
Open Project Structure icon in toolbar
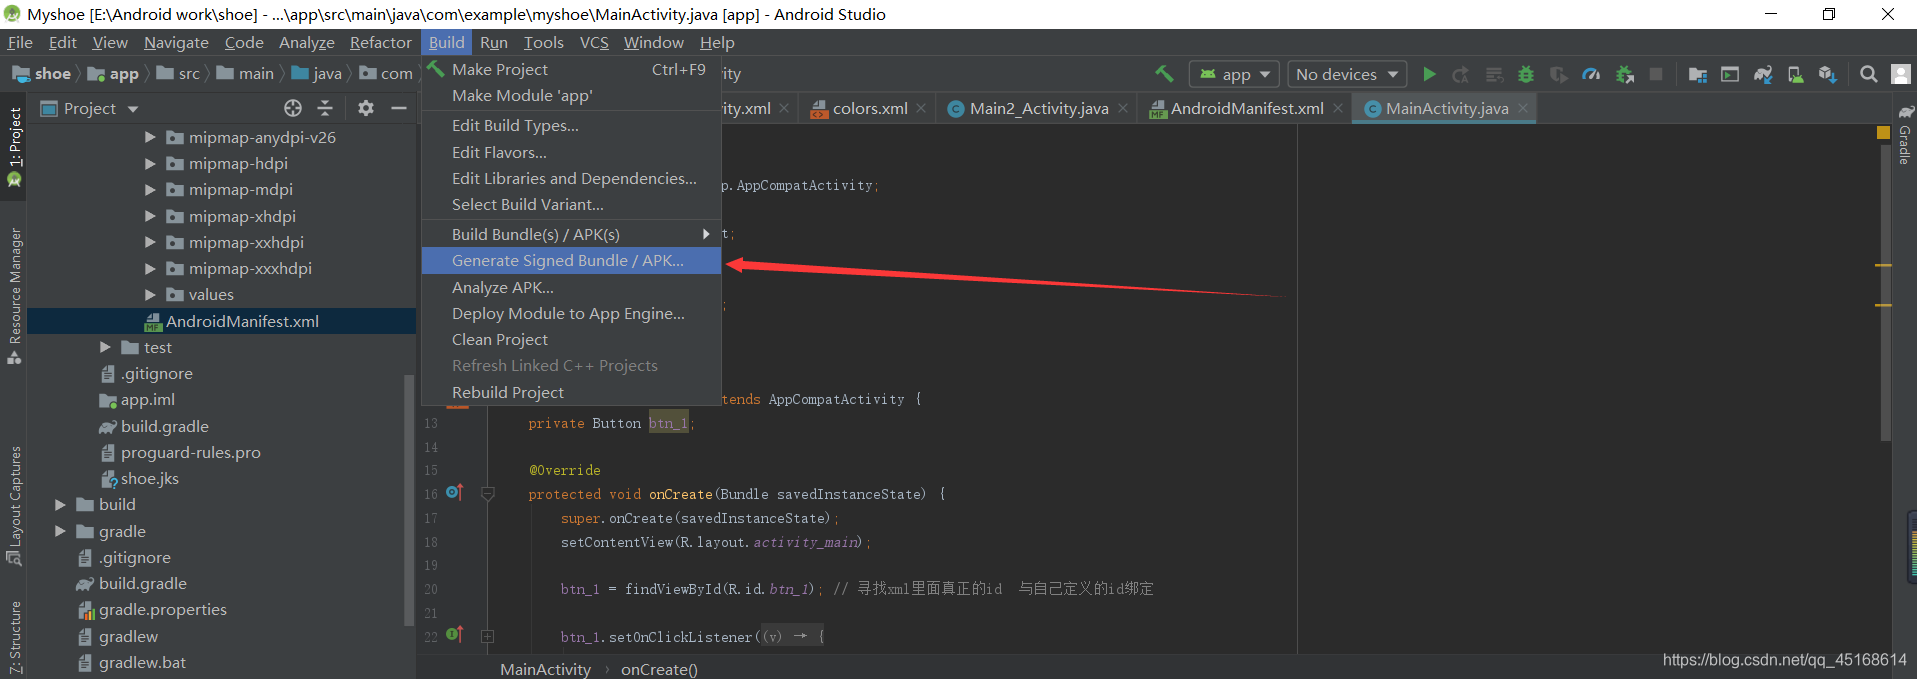point(1698,74)
